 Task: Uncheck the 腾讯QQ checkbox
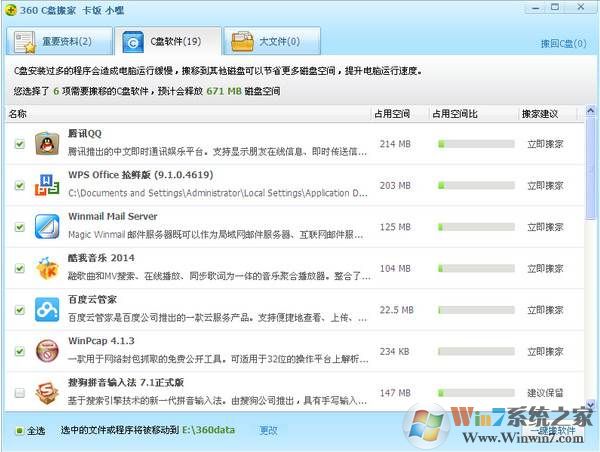click(20, 144)
